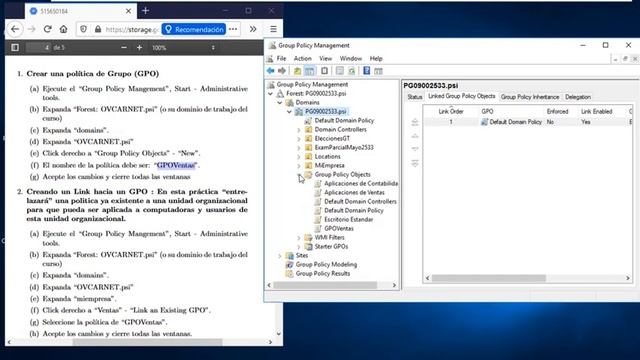Toggle the Show/Hide Action Pane toolbar icon

coord(378,71)
